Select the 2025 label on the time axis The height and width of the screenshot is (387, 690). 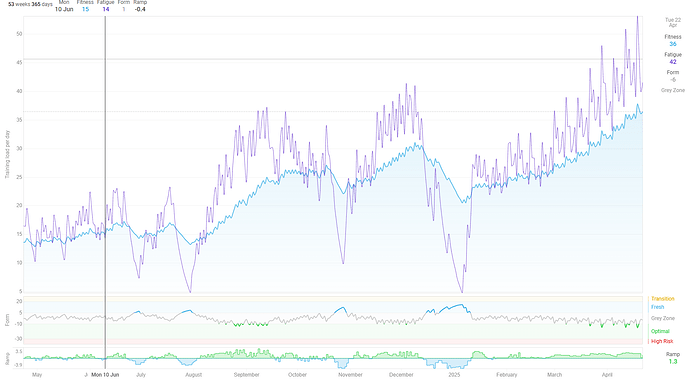454,375
